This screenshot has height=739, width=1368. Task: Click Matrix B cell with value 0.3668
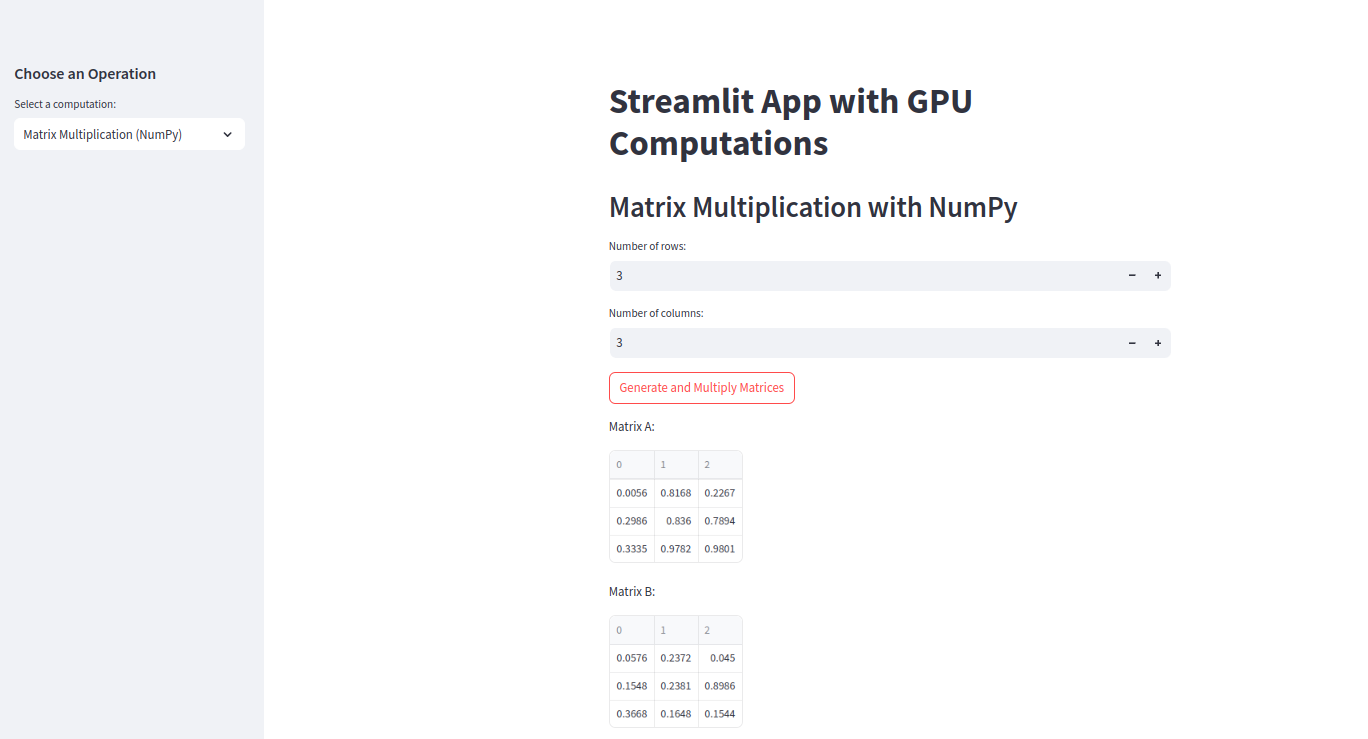point(632,714)
